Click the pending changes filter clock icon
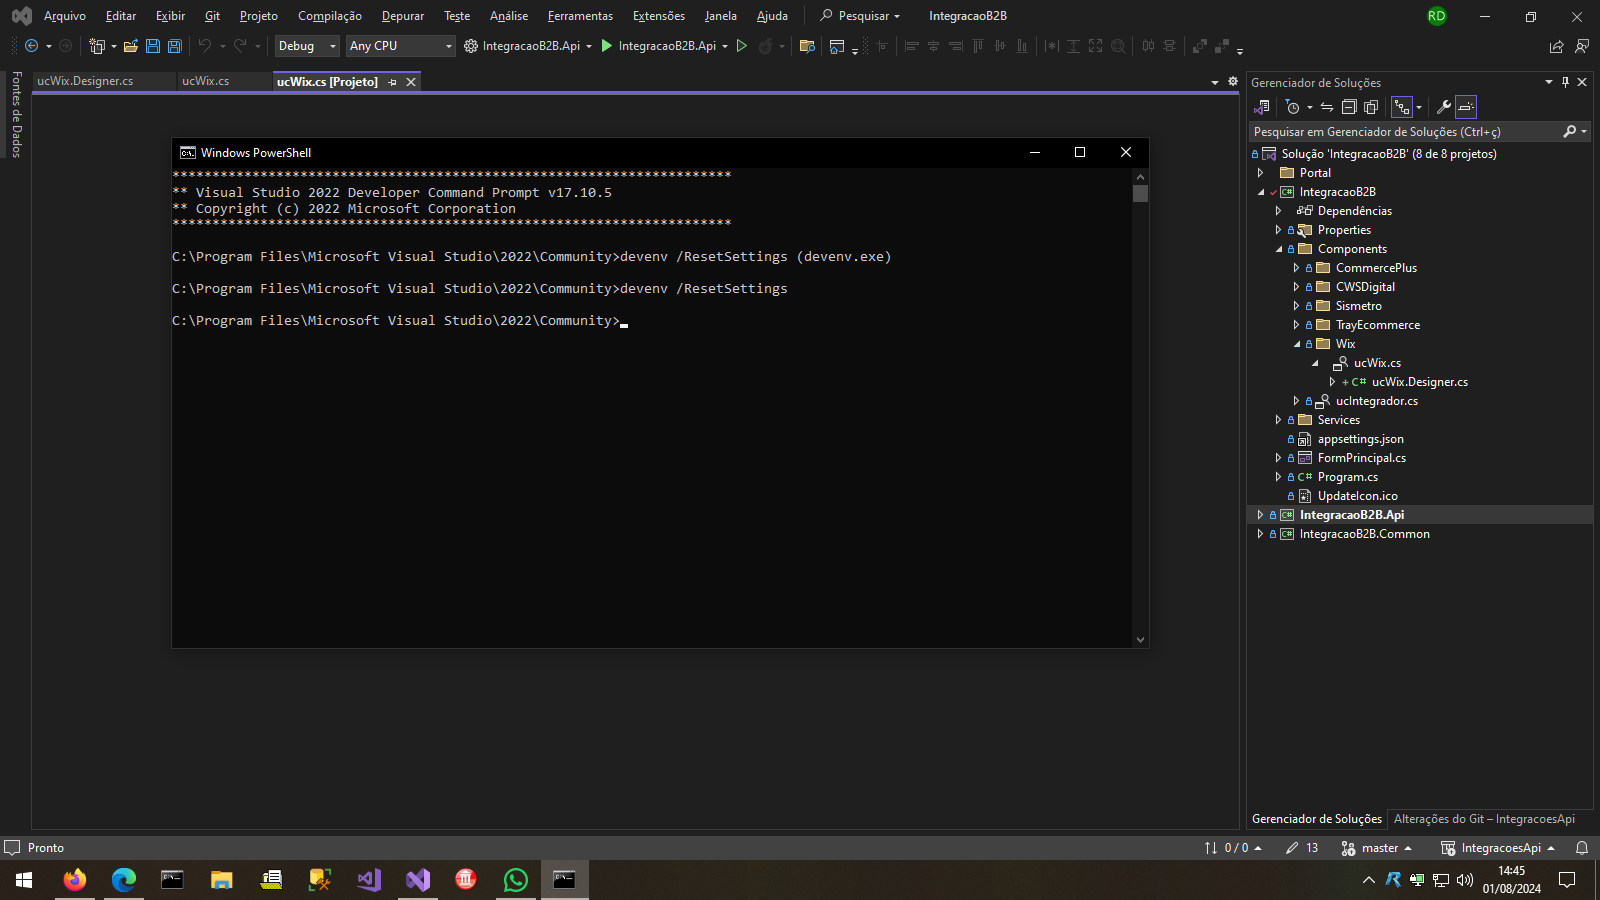The width and height of the screenshot is (1600, 900). (1293, 107)
